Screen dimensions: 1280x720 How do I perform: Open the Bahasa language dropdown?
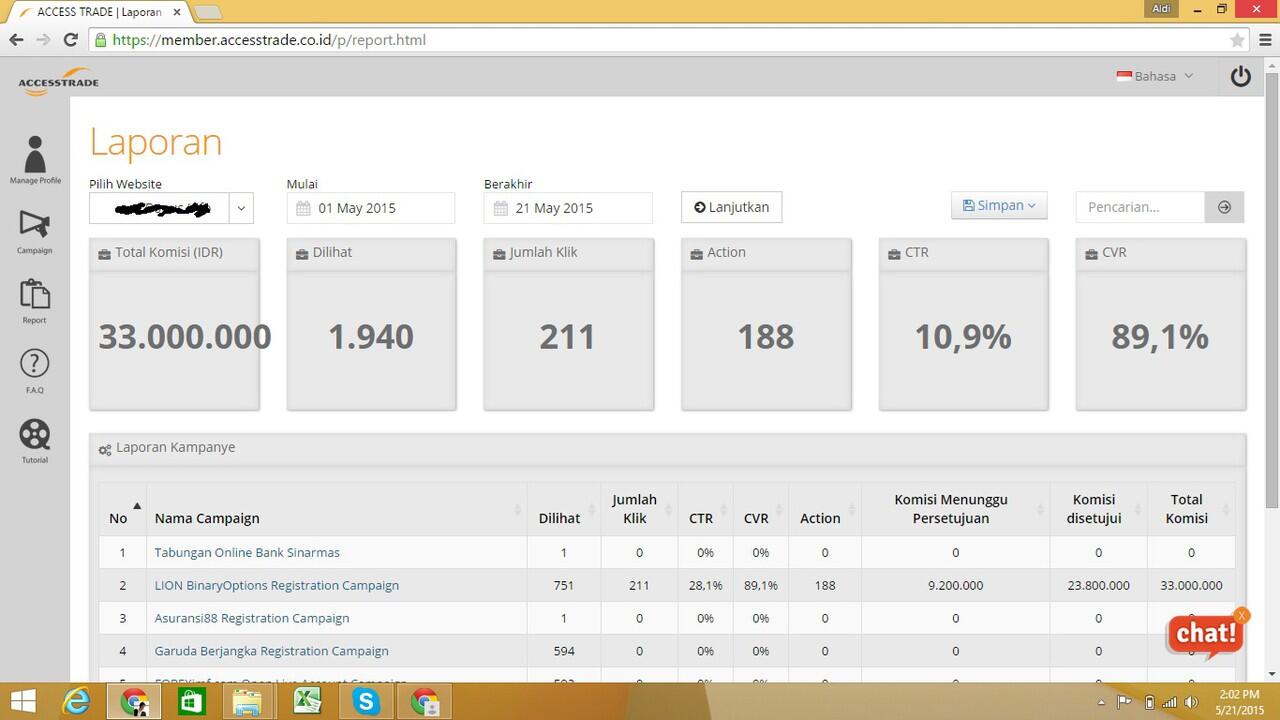pyautogui.click(x=1155, y=76)
